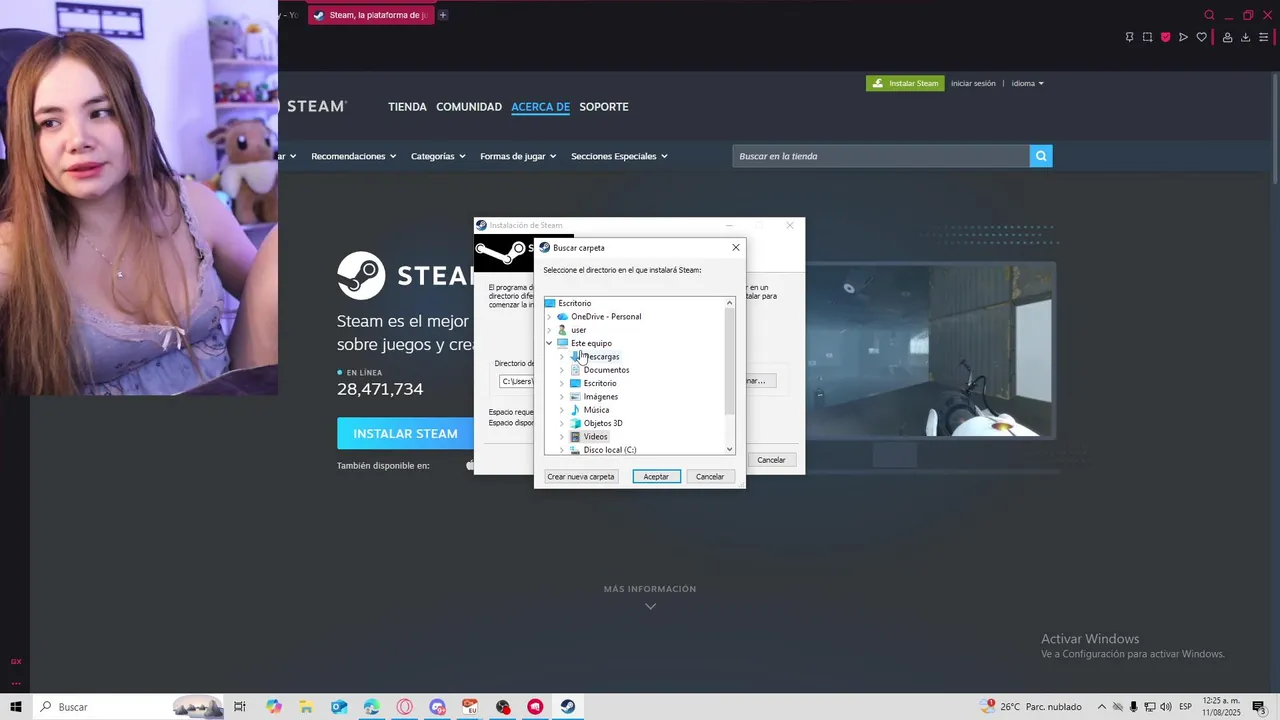Collapse the Este equipo tree node arrow
This screenshot has height=720, width=1280.
tap(548, 343)
